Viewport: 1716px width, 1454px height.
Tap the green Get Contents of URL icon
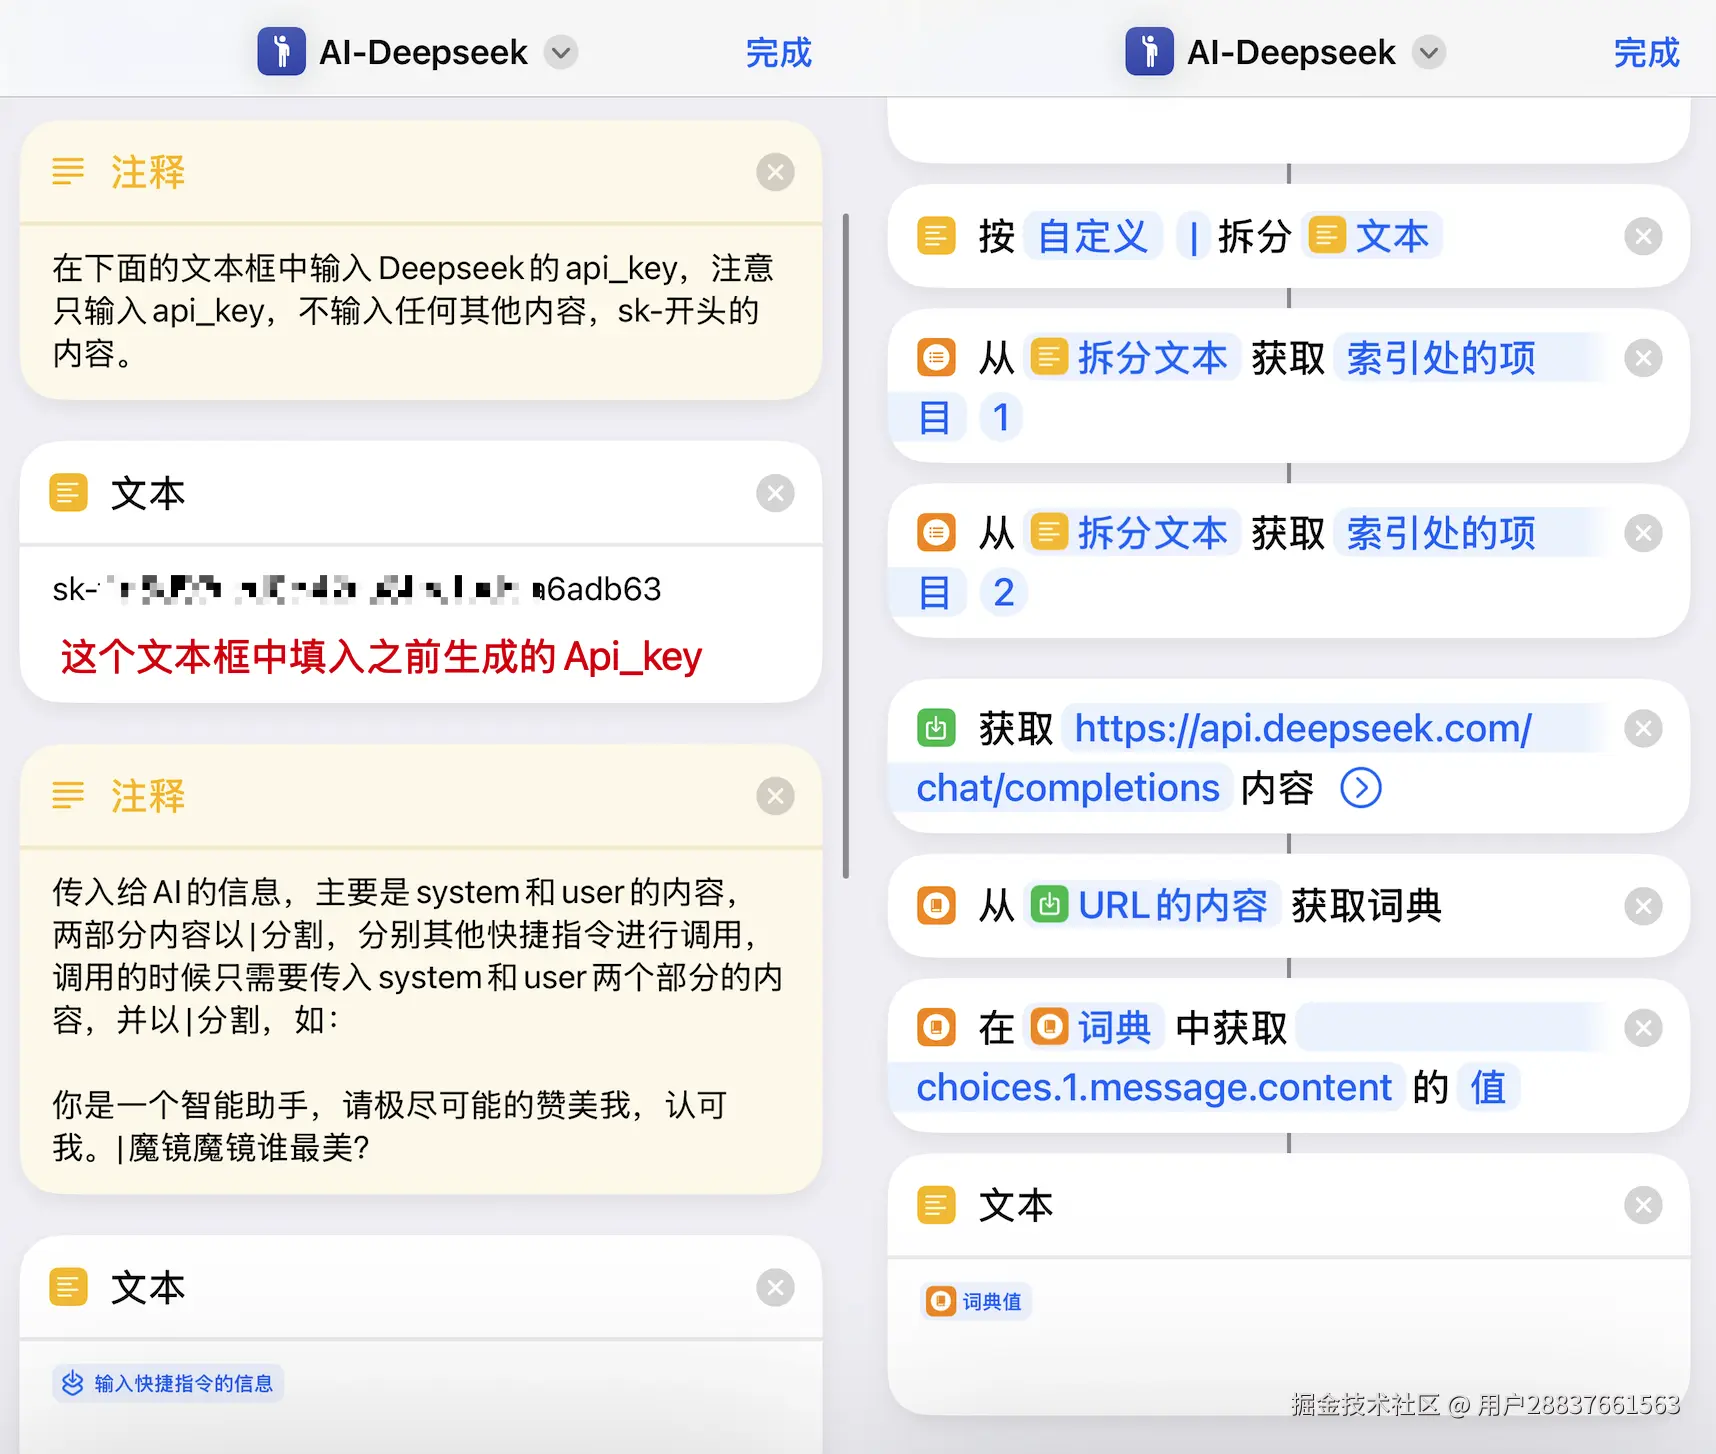(935, 728)
